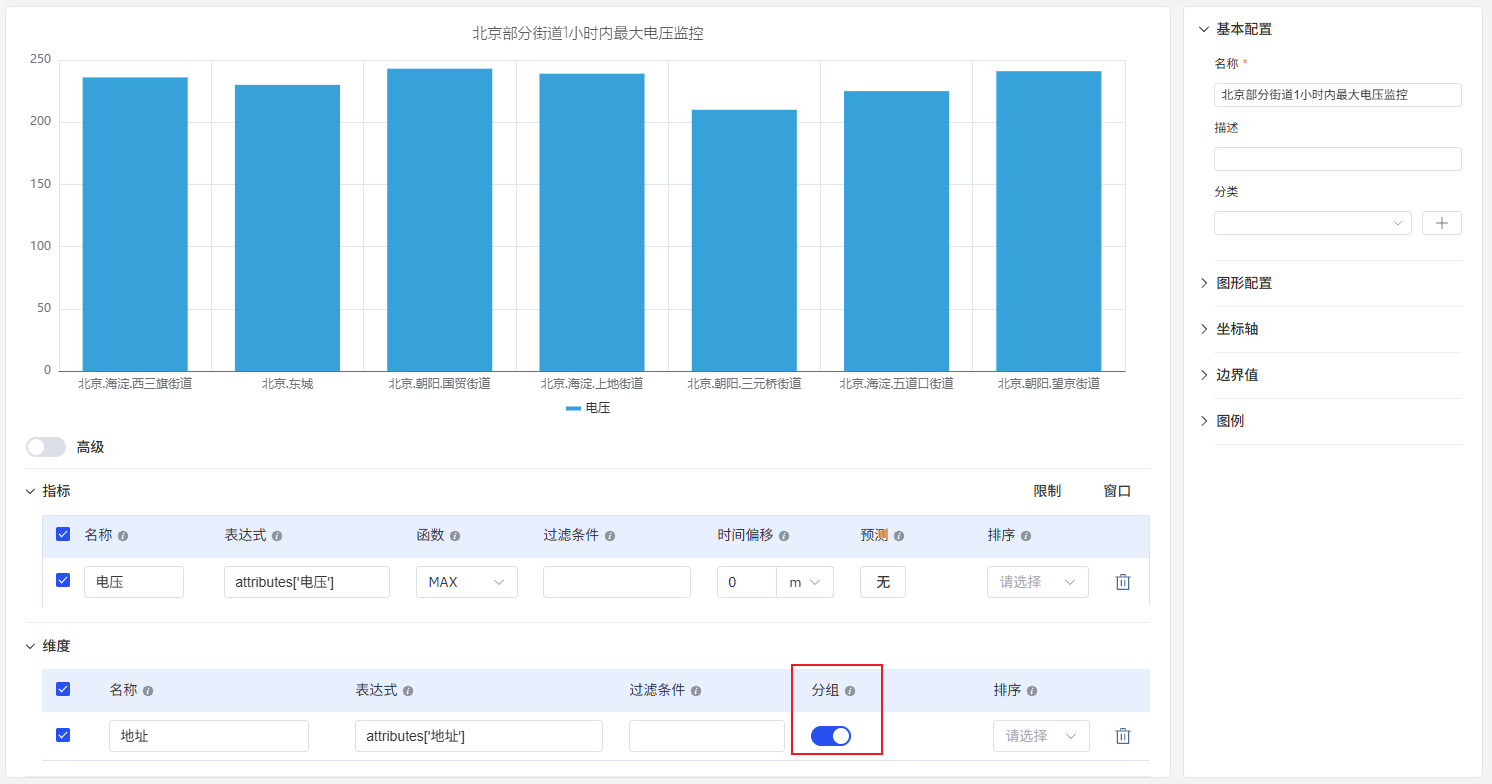This screenshot has height=784, width=1492.
Task: Toggle the 分组 switch for 地址
Action: pyautogui.click(x=831, y=736)
